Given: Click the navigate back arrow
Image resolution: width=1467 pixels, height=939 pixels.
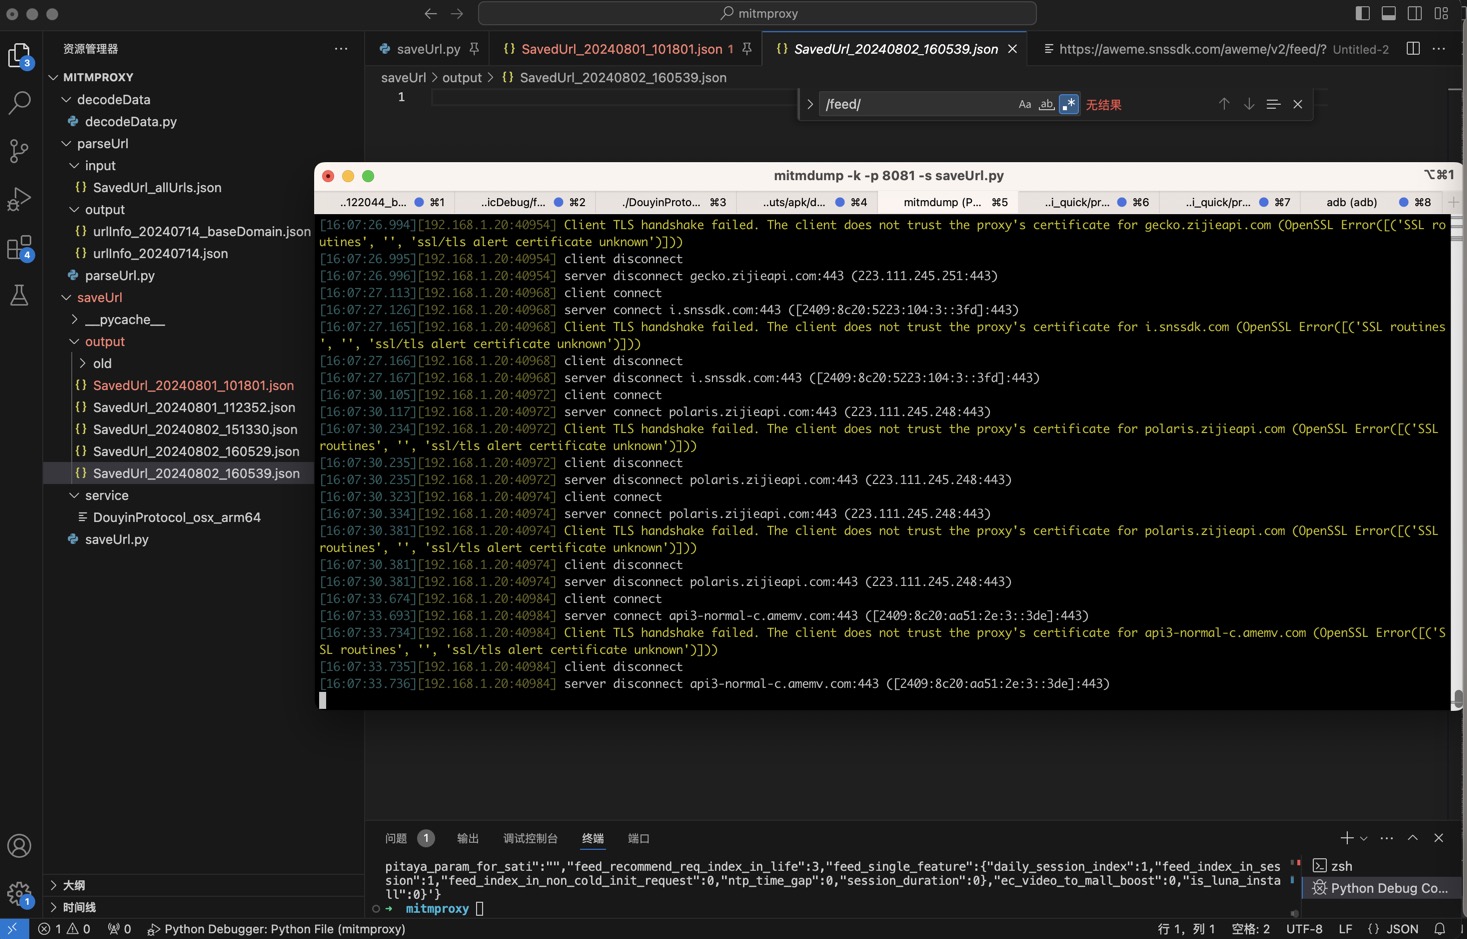Looking at the screenshot, I should point(431,13).
